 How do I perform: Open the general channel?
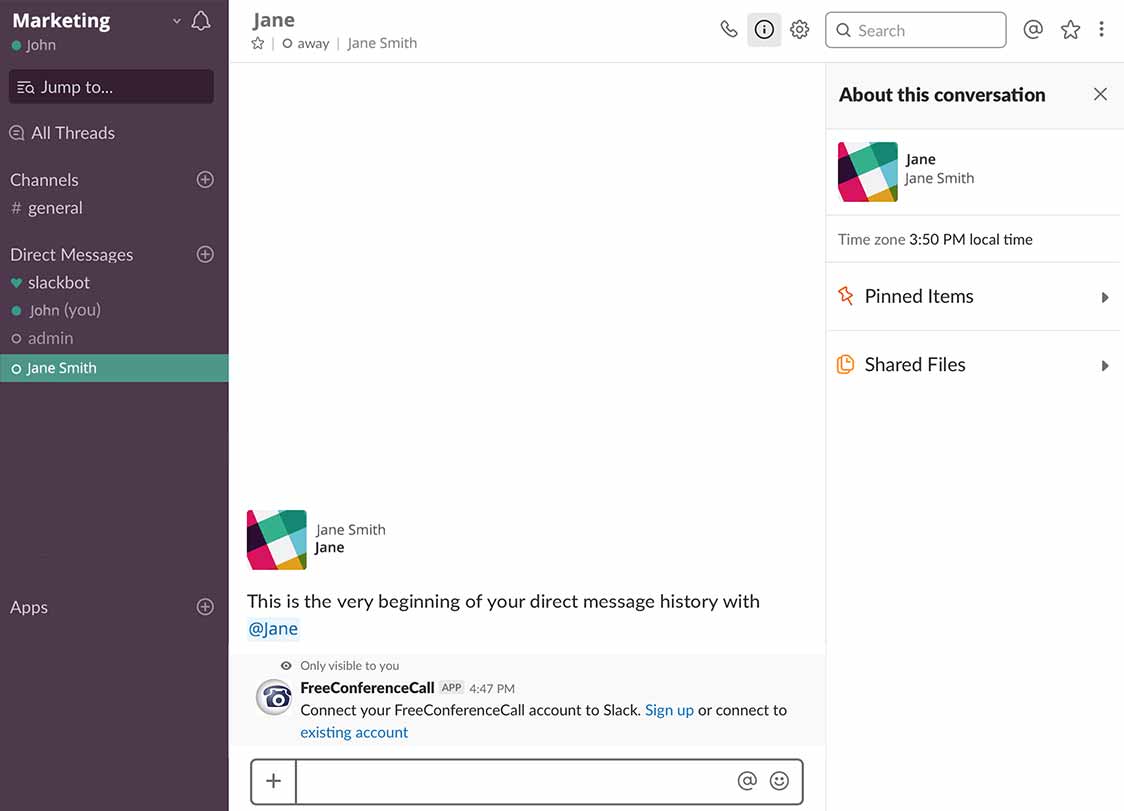tap(55, 208)
